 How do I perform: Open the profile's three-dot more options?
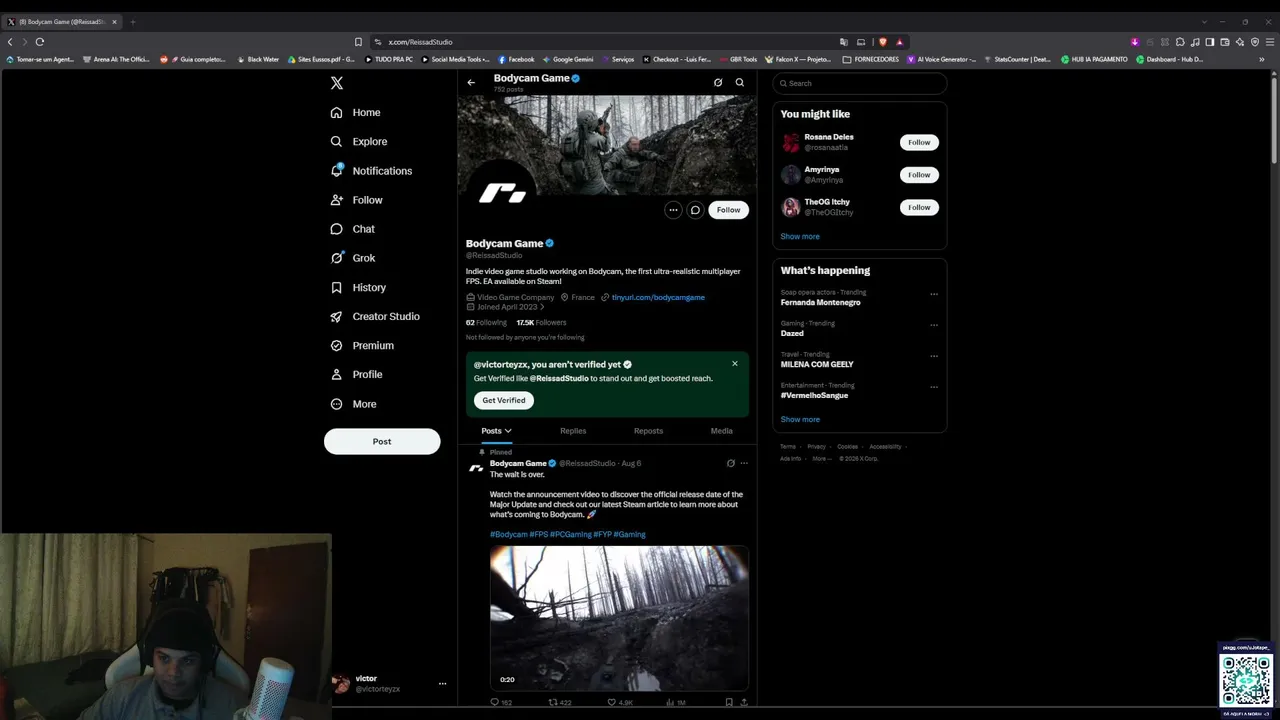[x=673, y=210]
